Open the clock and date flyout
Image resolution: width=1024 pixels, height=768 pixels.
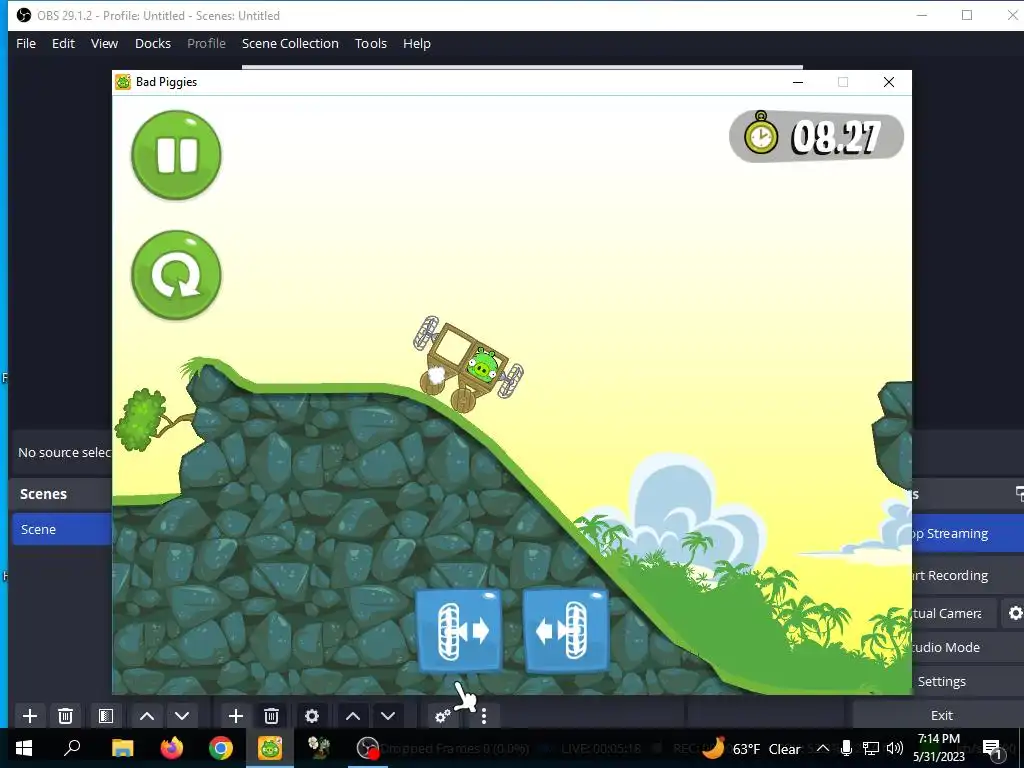tap(939, 748)
